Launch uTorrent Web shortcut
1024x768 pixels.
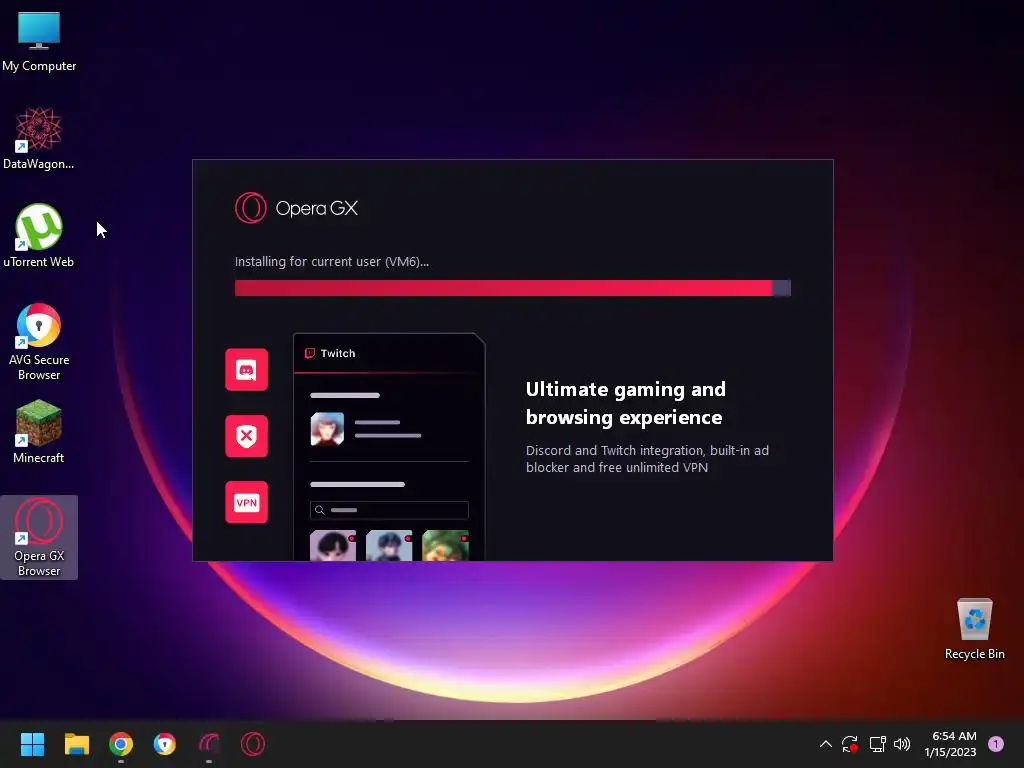click(39, 236)
